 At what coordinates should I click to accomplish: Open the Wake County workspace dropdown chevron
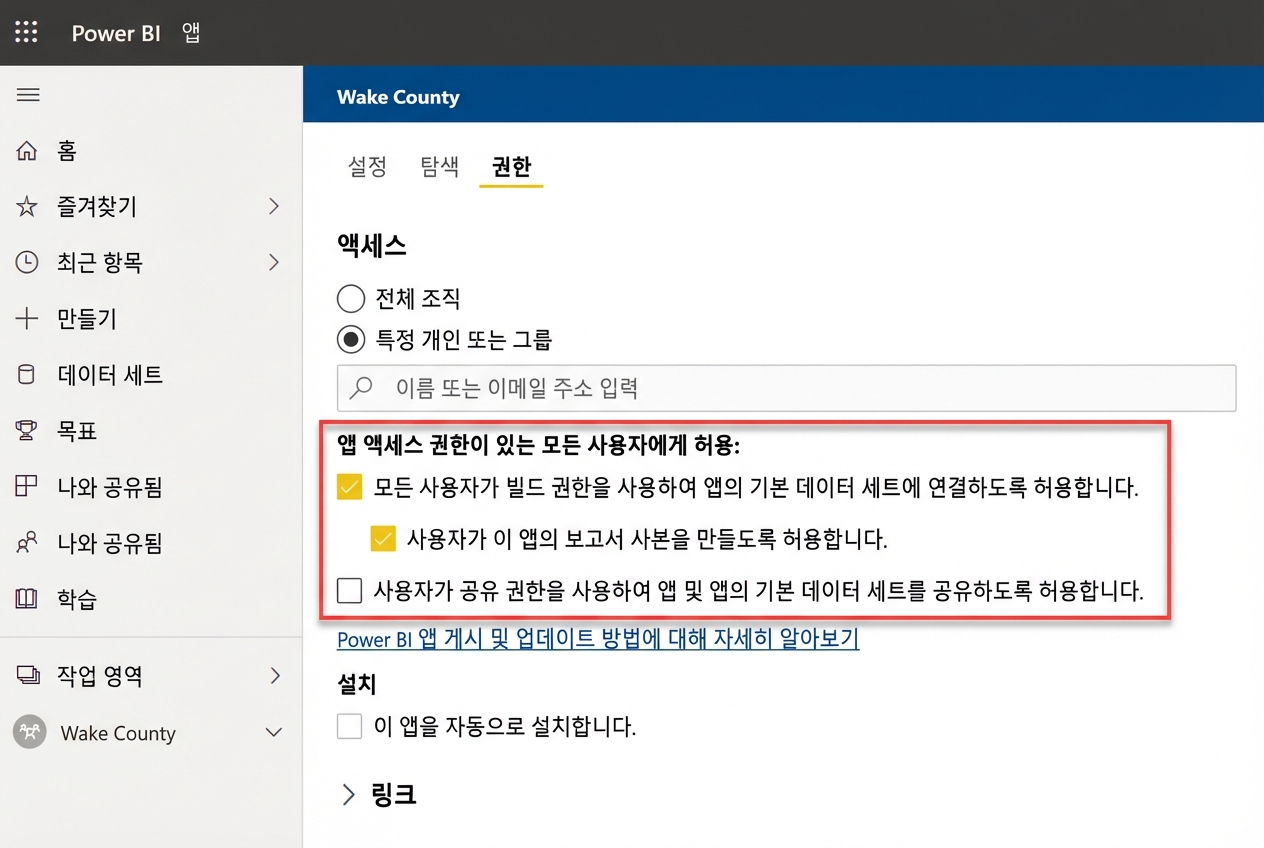pos(273,733)
